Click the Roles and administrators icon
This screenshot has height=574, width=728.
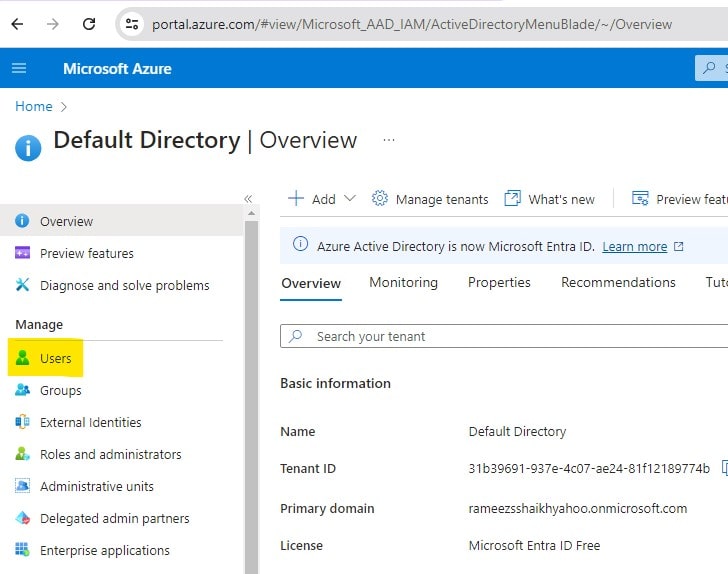[22, 454]
